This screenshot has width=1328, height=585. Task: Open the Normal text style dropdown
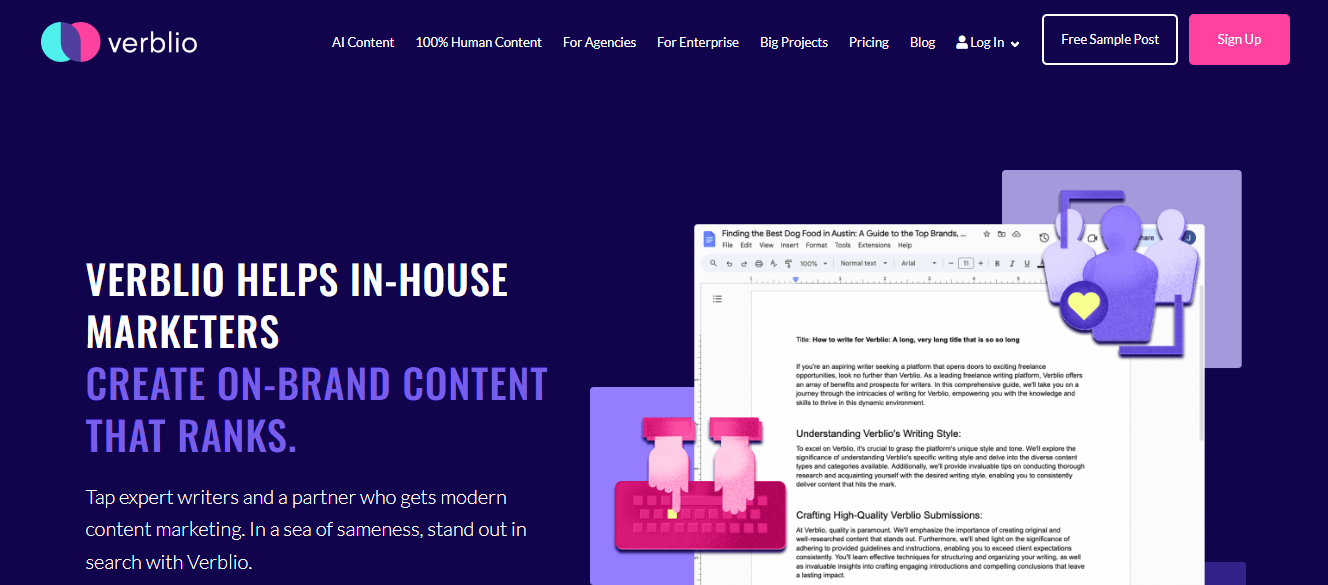(x=863, y=264)
